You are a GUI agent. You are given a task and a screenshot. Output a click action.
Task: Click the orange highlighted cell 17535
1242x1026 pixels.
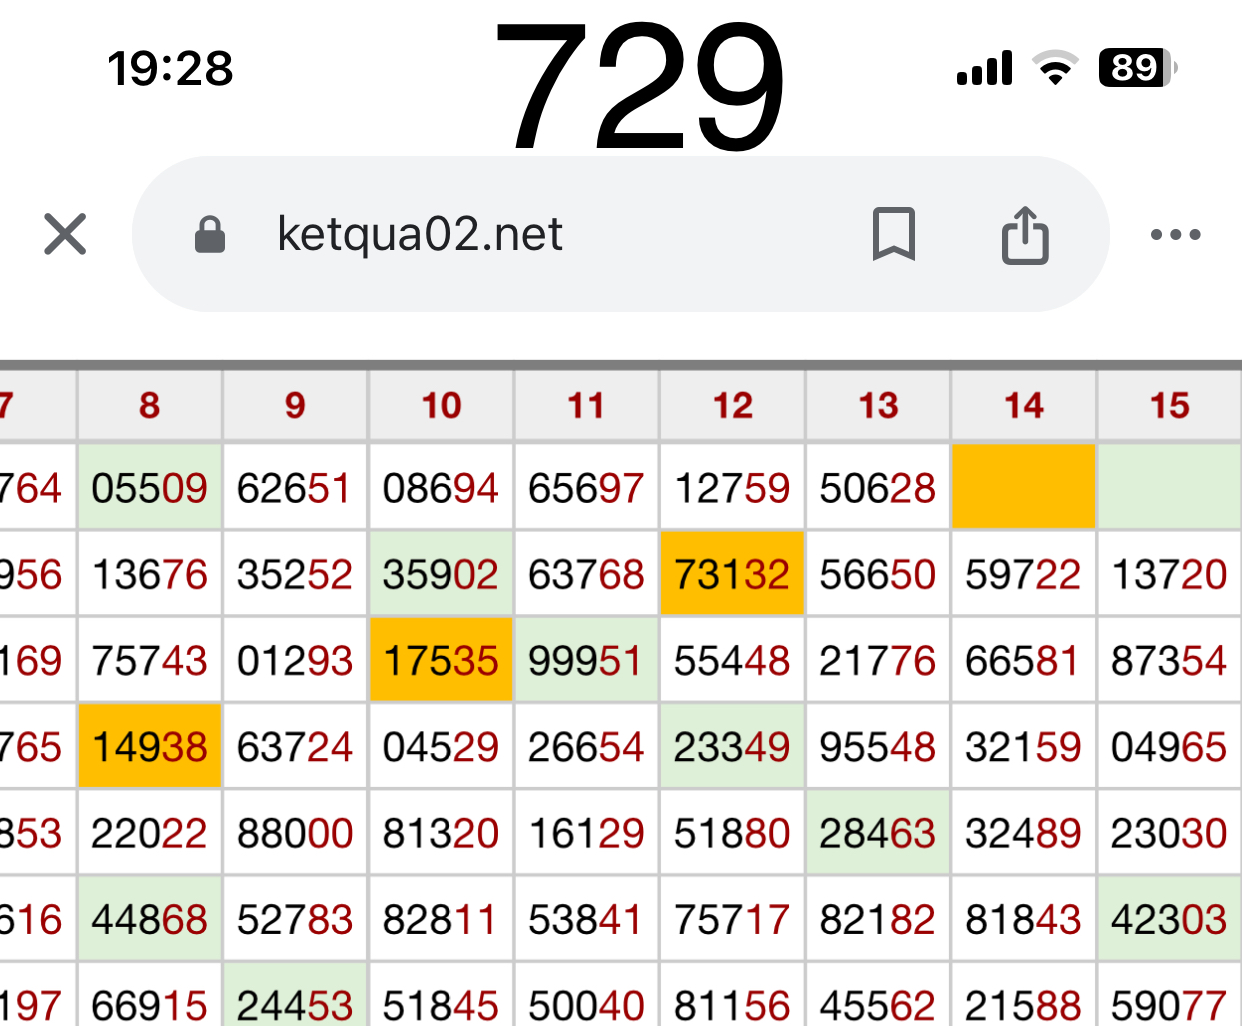point(441,661)
